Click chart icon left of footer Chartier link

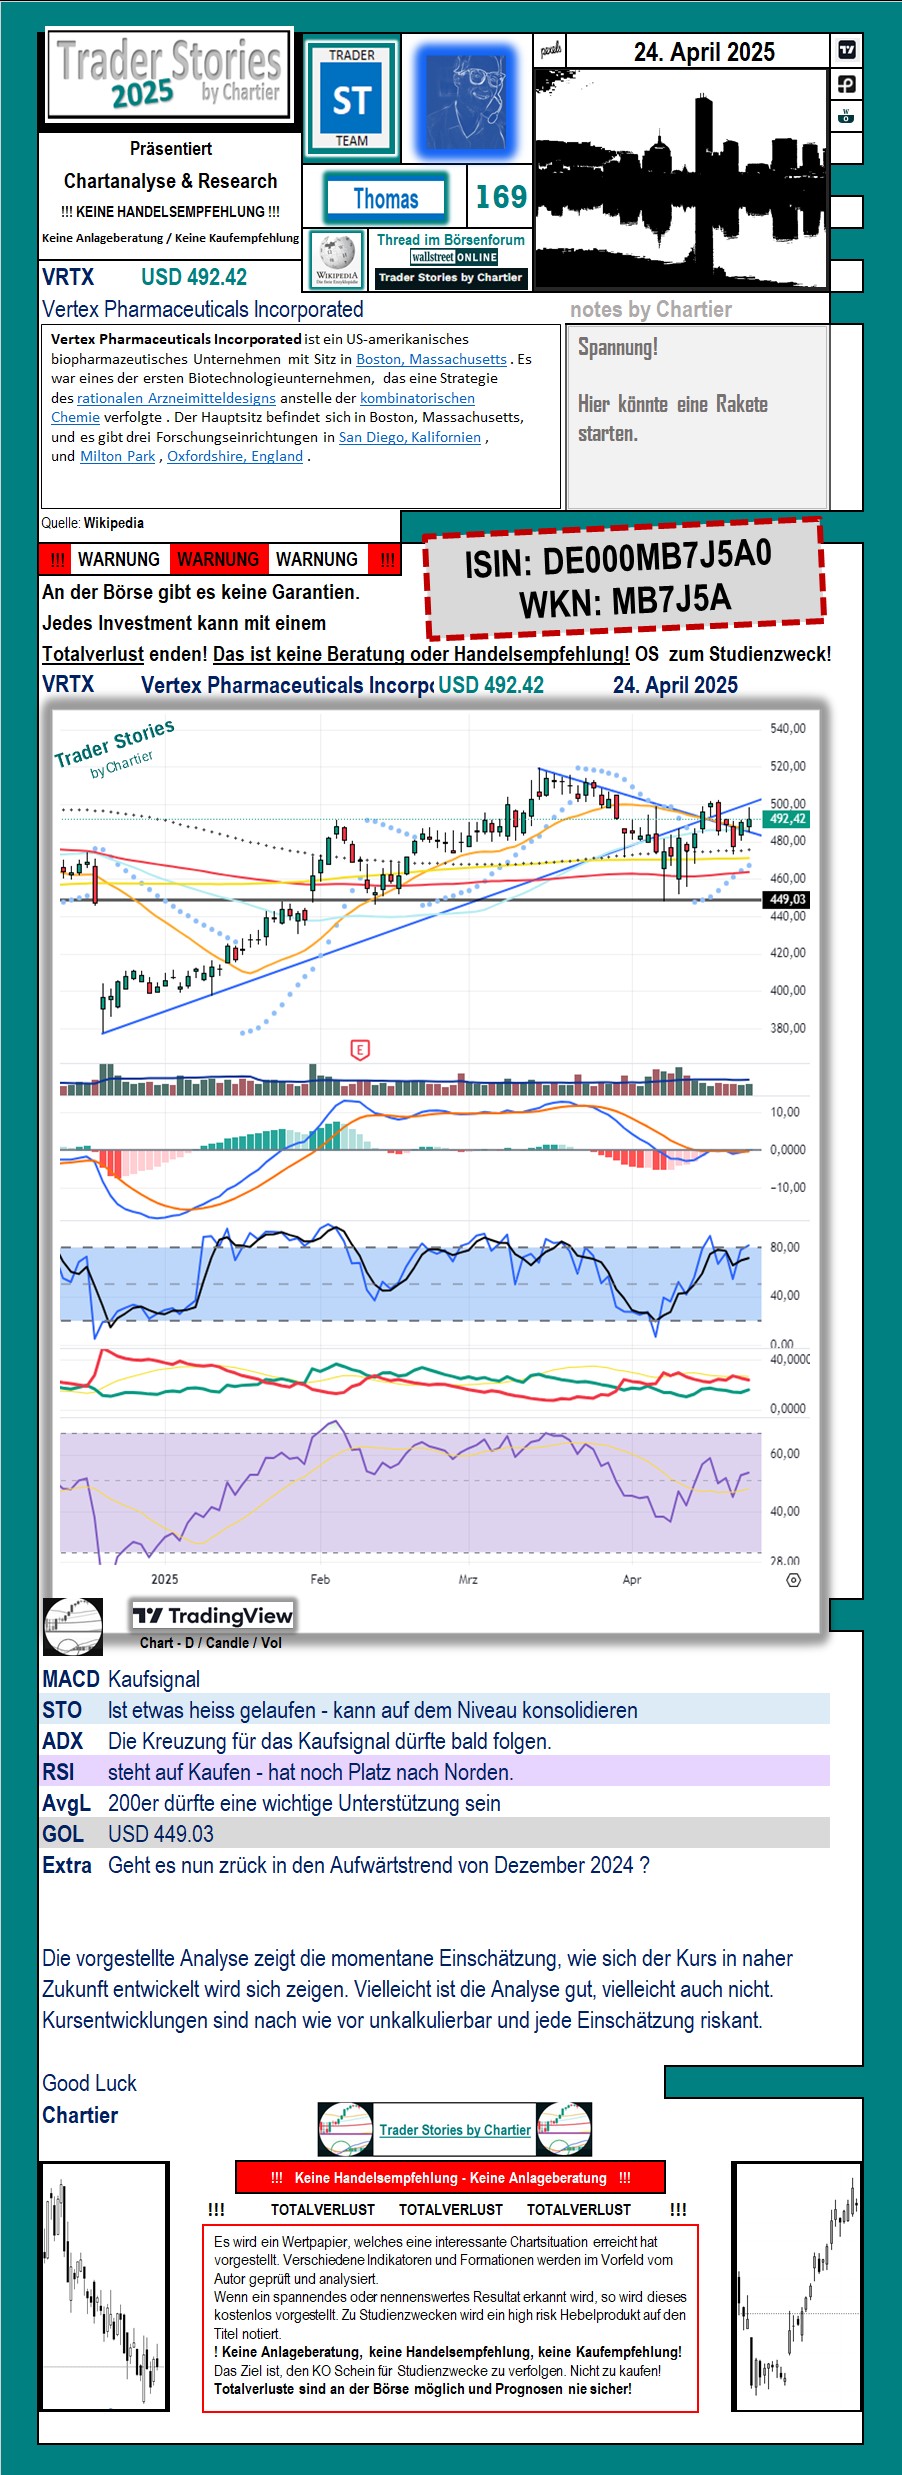[346, 2130]
